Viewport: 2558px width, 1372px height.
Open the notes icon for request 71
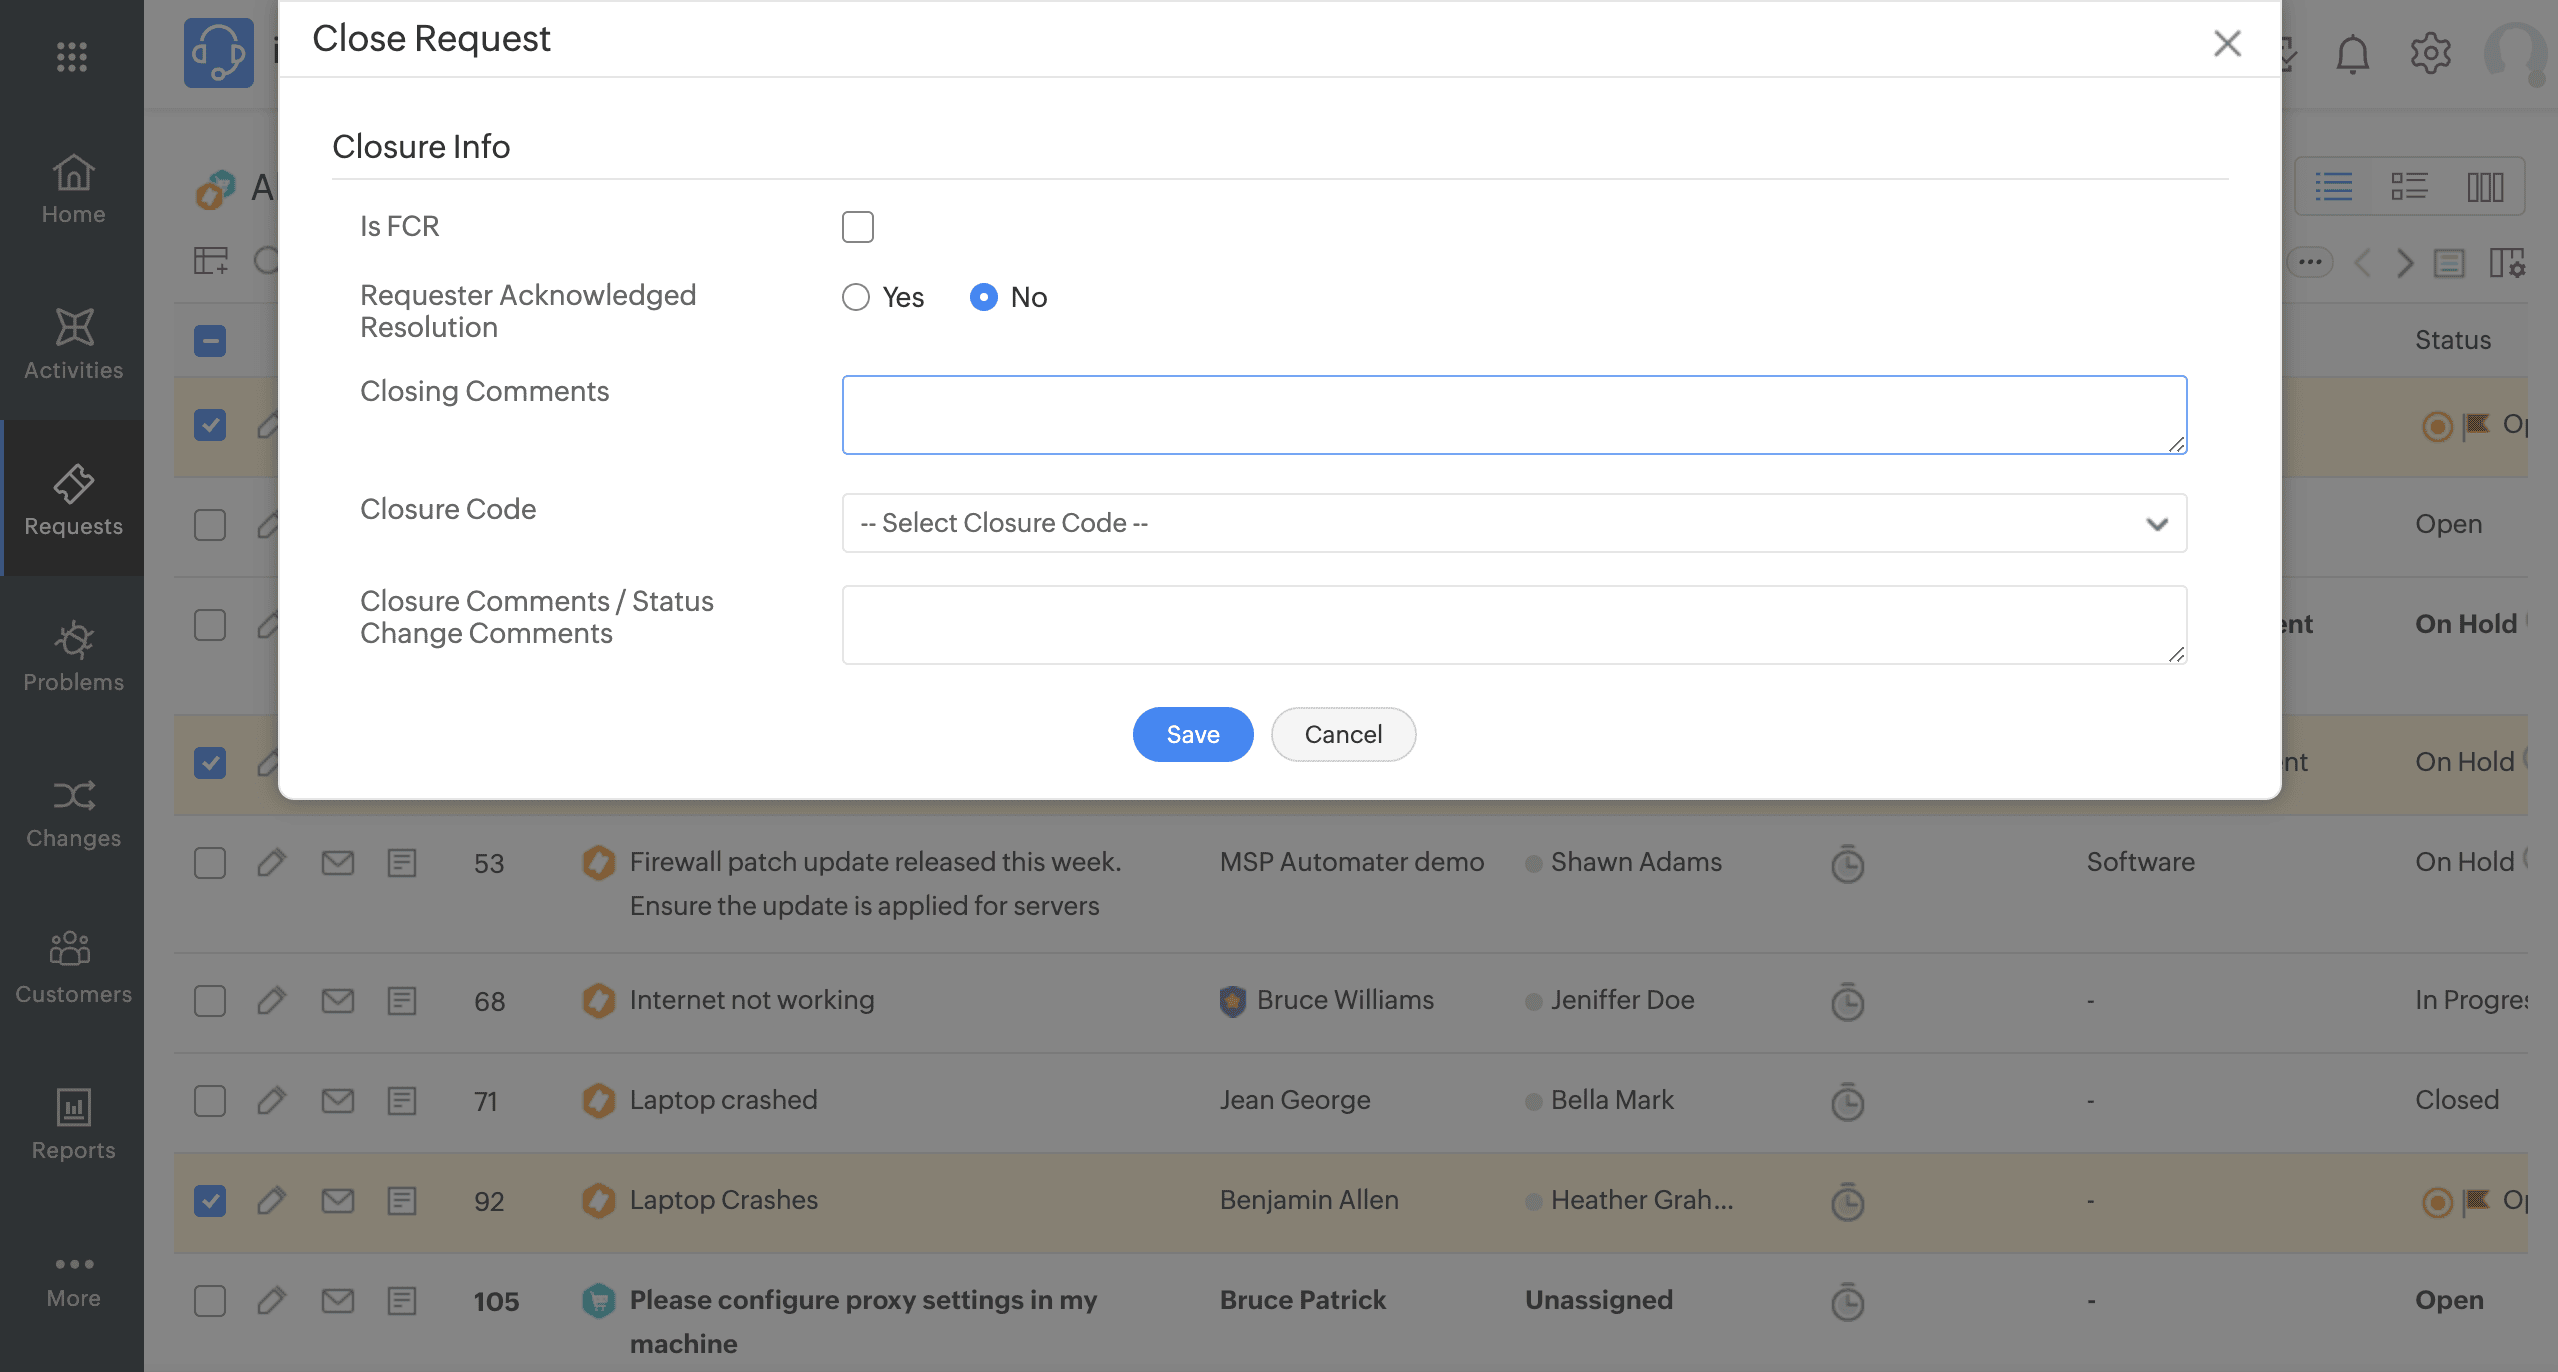402,1100
